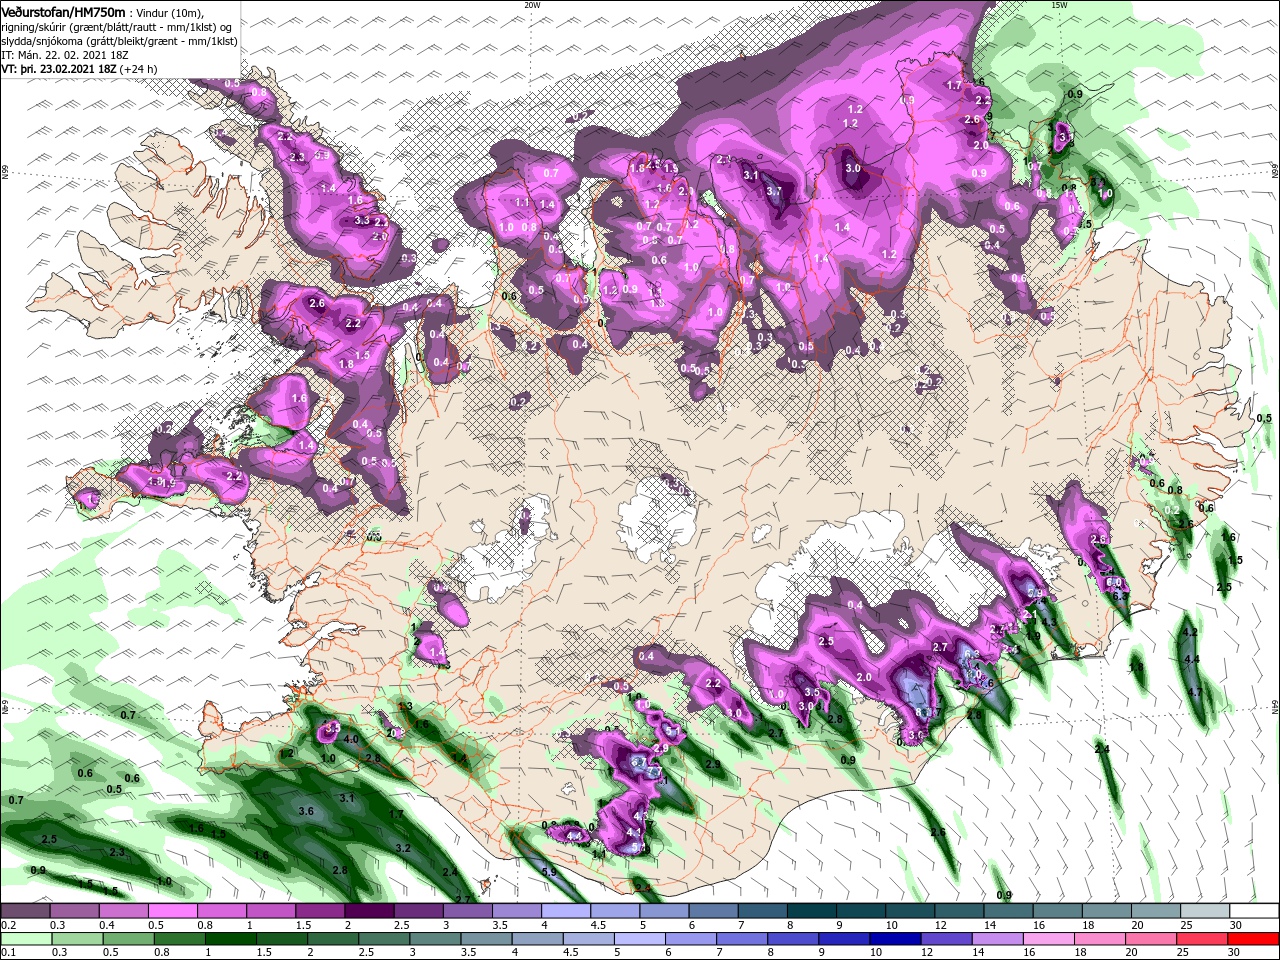
Task: Click the '15W' longitude label
Action: [x=1059, y=5]
